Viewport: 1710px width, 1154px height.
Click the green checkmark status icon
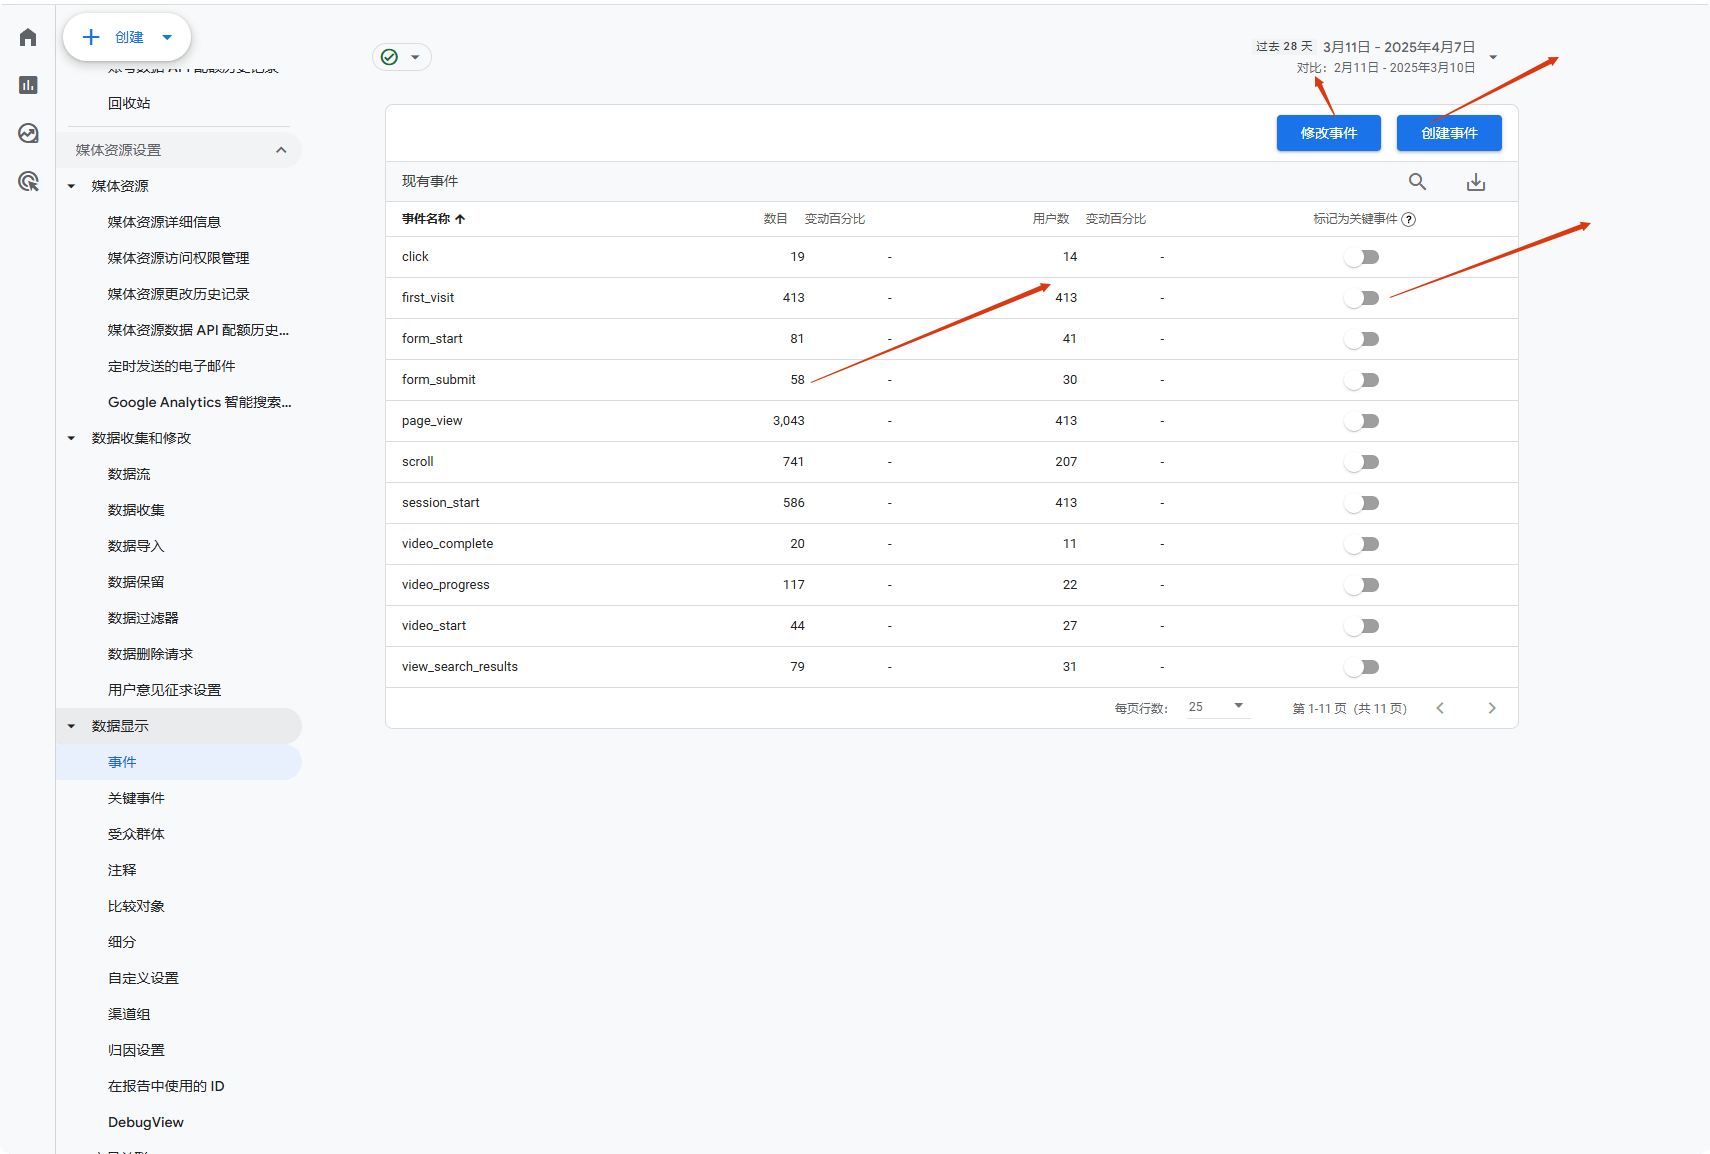tap(389, 57)
